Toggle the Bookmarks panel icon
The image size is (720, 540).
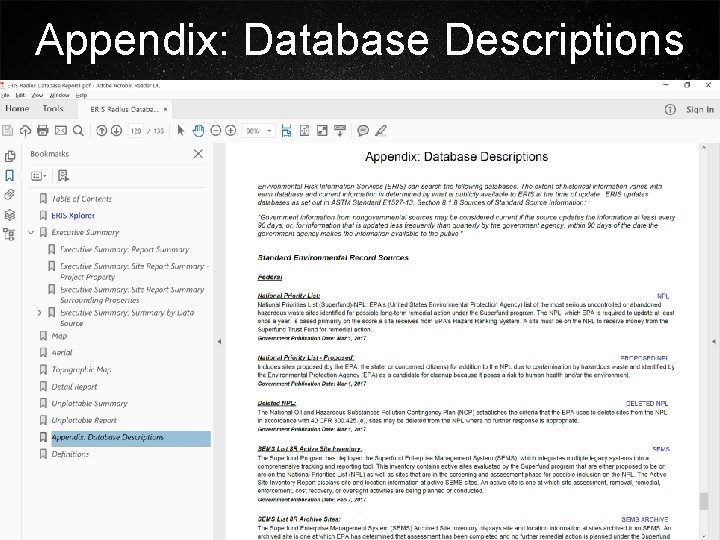(10, 175)
